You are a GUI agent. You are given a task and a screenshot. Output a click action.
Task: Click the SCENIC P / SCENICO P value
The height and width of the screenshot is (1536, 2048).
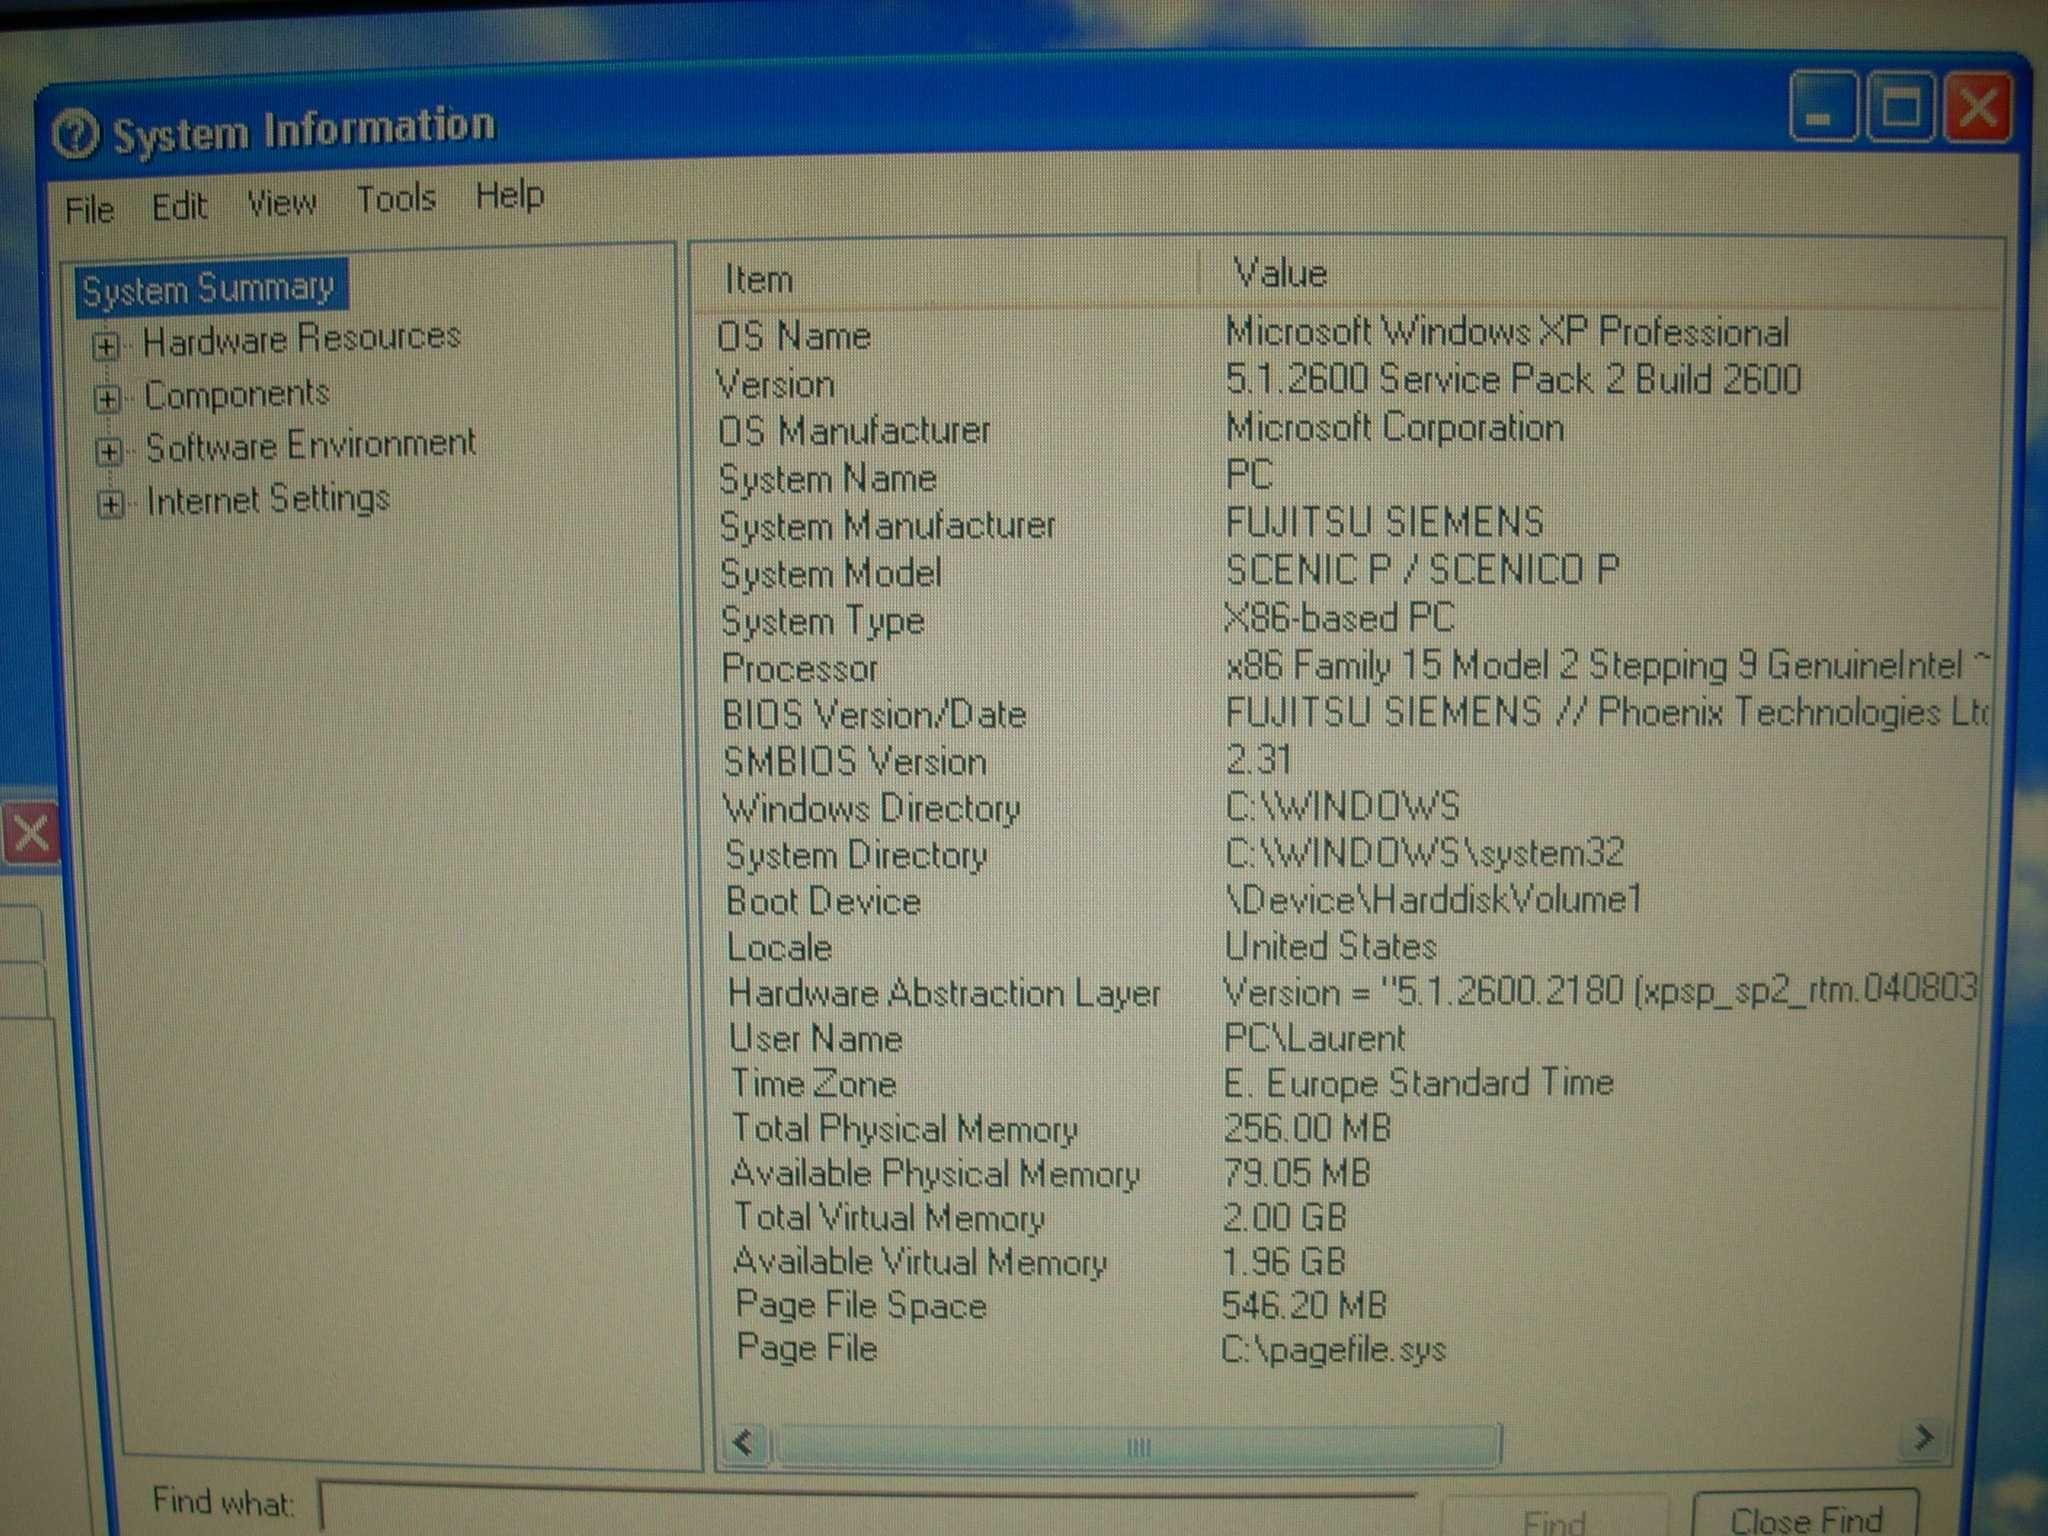(1422, 570)
